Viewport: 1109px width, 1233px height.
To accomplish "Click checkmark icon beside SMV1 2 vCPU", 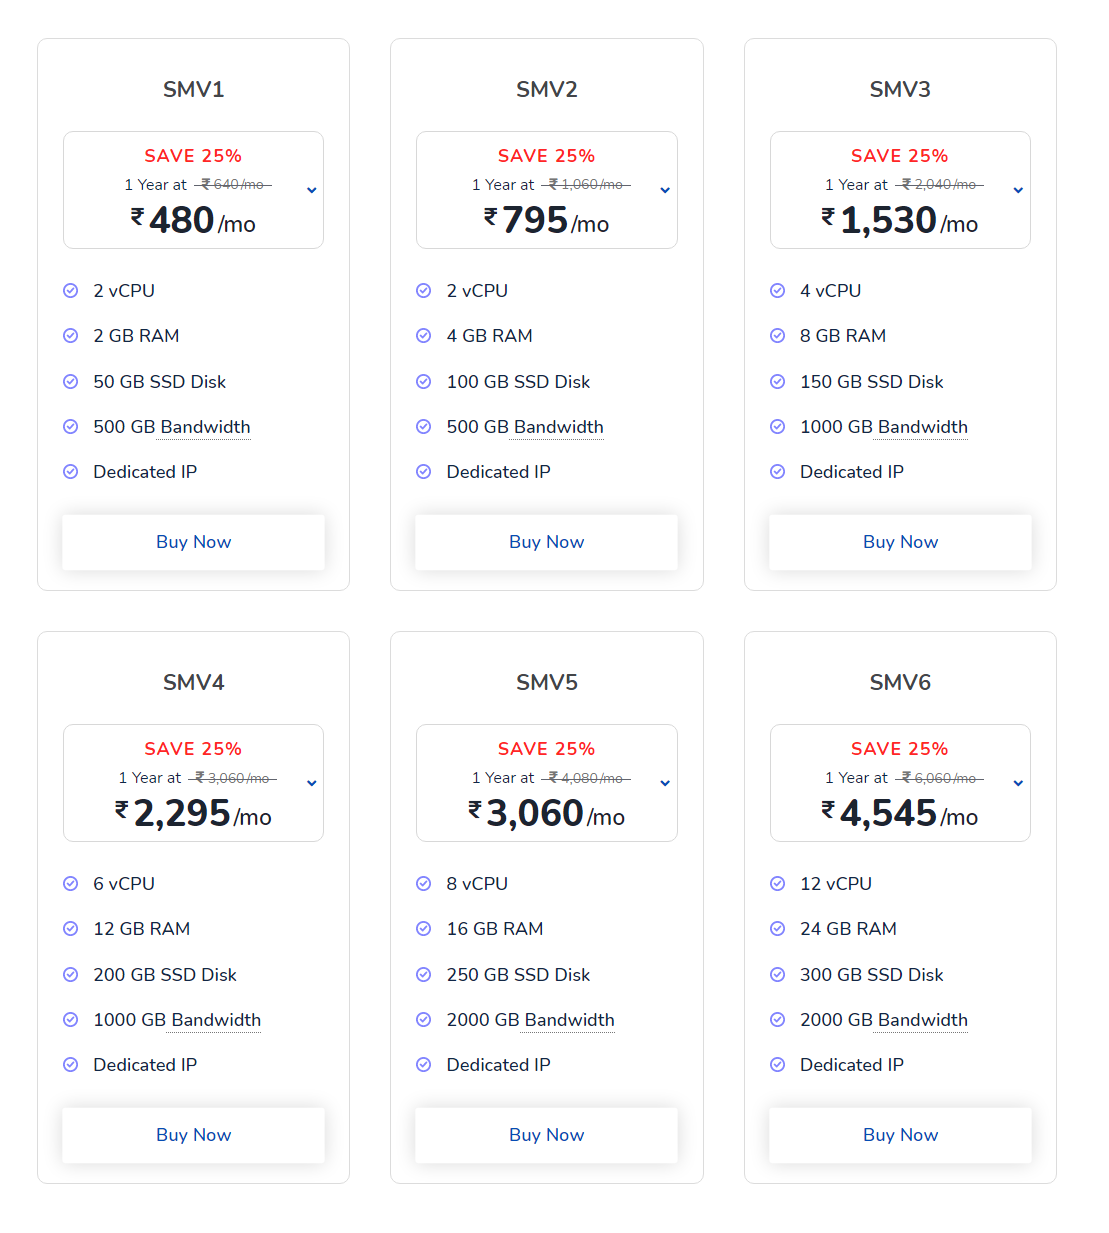I will point(71,291).
